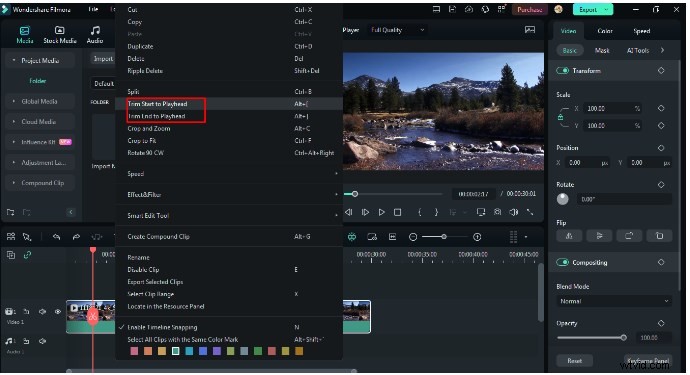Show more tabs with the chevron beside AI Tools

662,50
